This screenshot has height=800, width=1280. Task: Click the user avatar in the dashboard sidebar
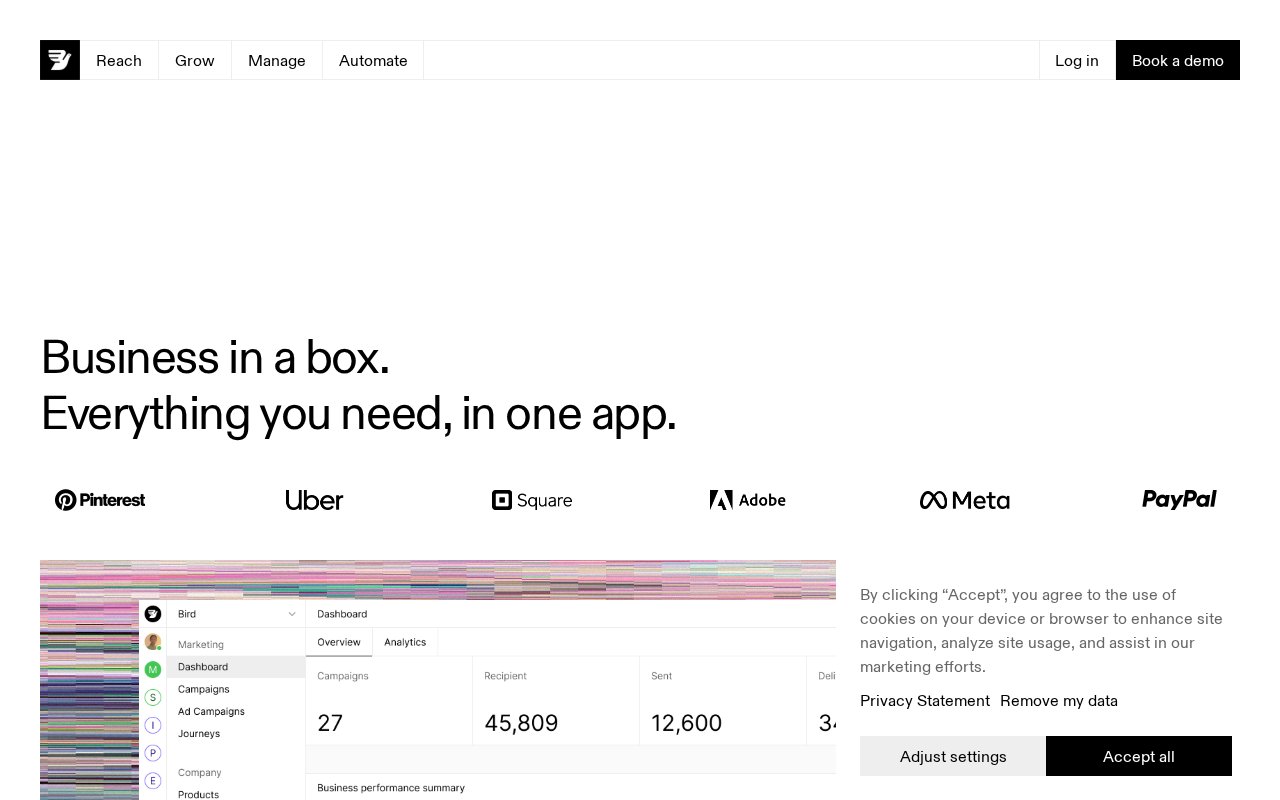[x=153, y=642]
